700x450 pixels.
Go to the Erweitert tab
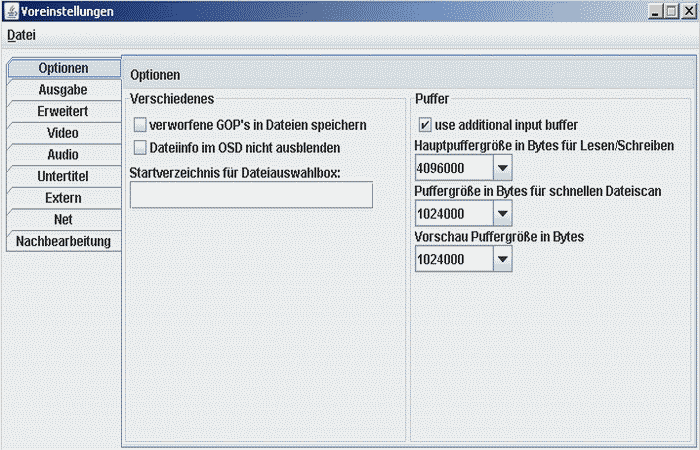point(63,111)
